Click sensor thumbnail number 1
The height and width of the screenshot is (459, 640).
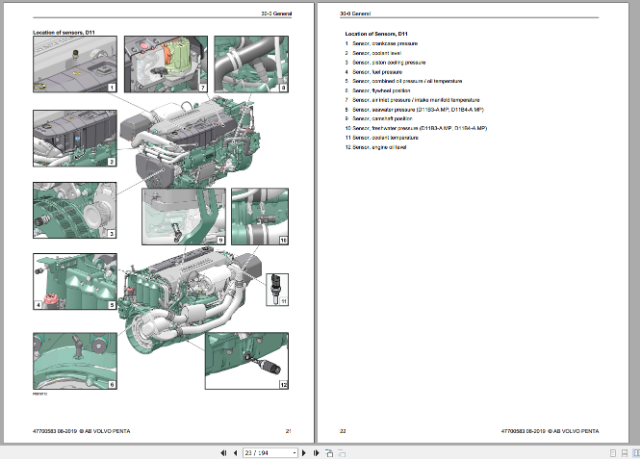[x=75, y=64]
